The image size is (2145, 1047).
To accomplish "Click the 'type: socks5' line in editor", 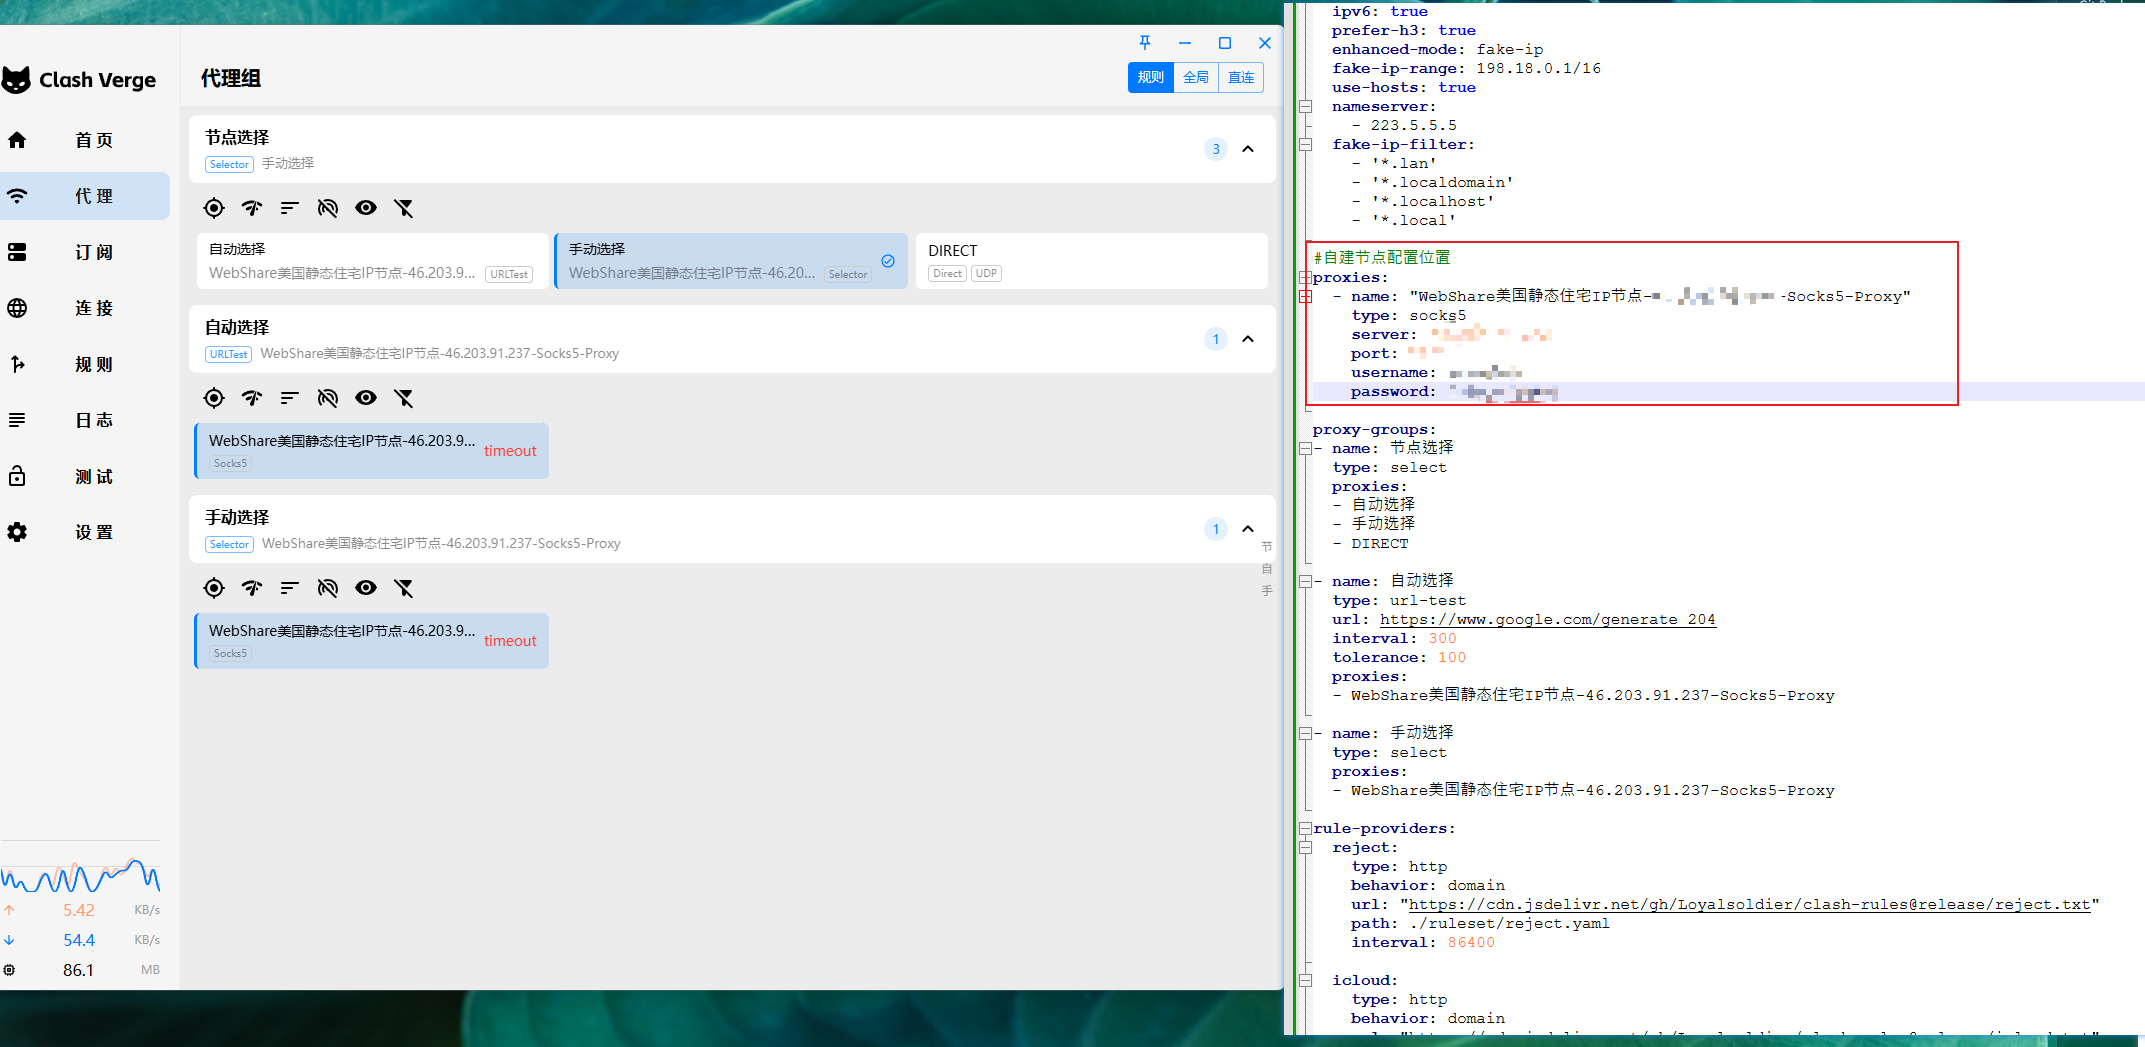I will pos(1408,316).
